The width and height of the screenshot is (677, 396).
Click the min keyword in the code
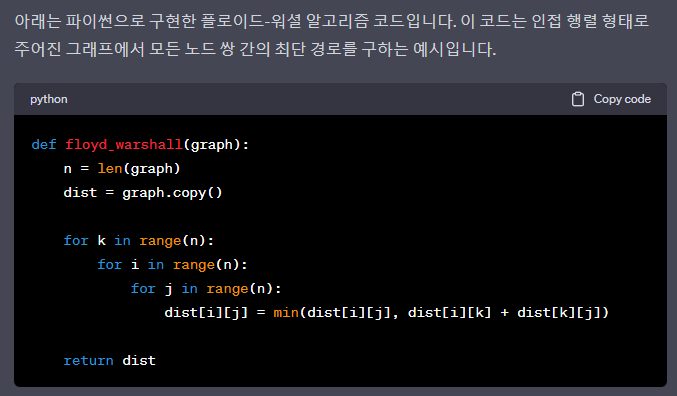click(286, 312)
